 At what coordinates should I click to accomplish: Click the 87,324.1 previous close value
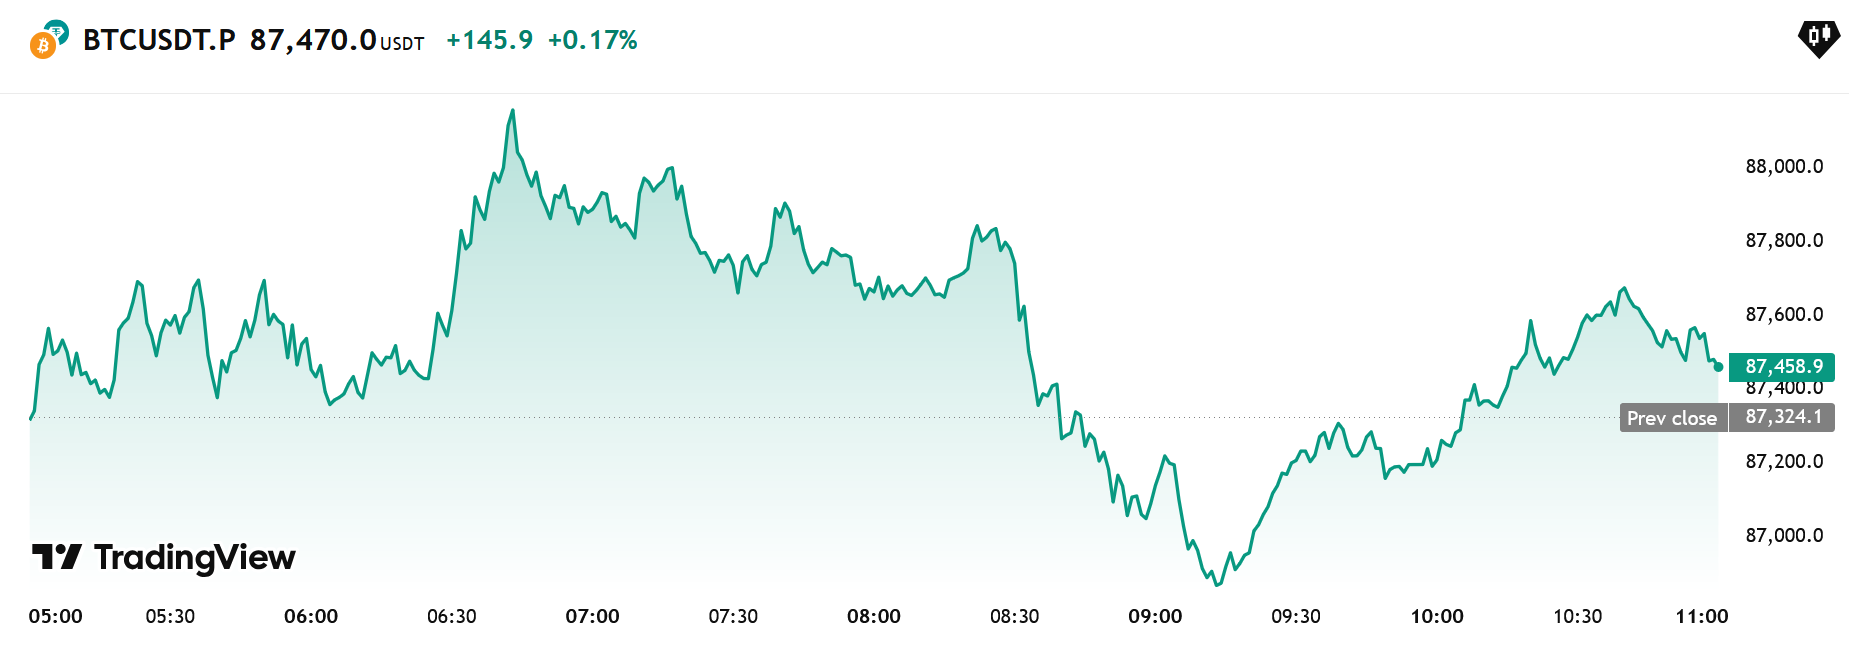point(1783,417)
